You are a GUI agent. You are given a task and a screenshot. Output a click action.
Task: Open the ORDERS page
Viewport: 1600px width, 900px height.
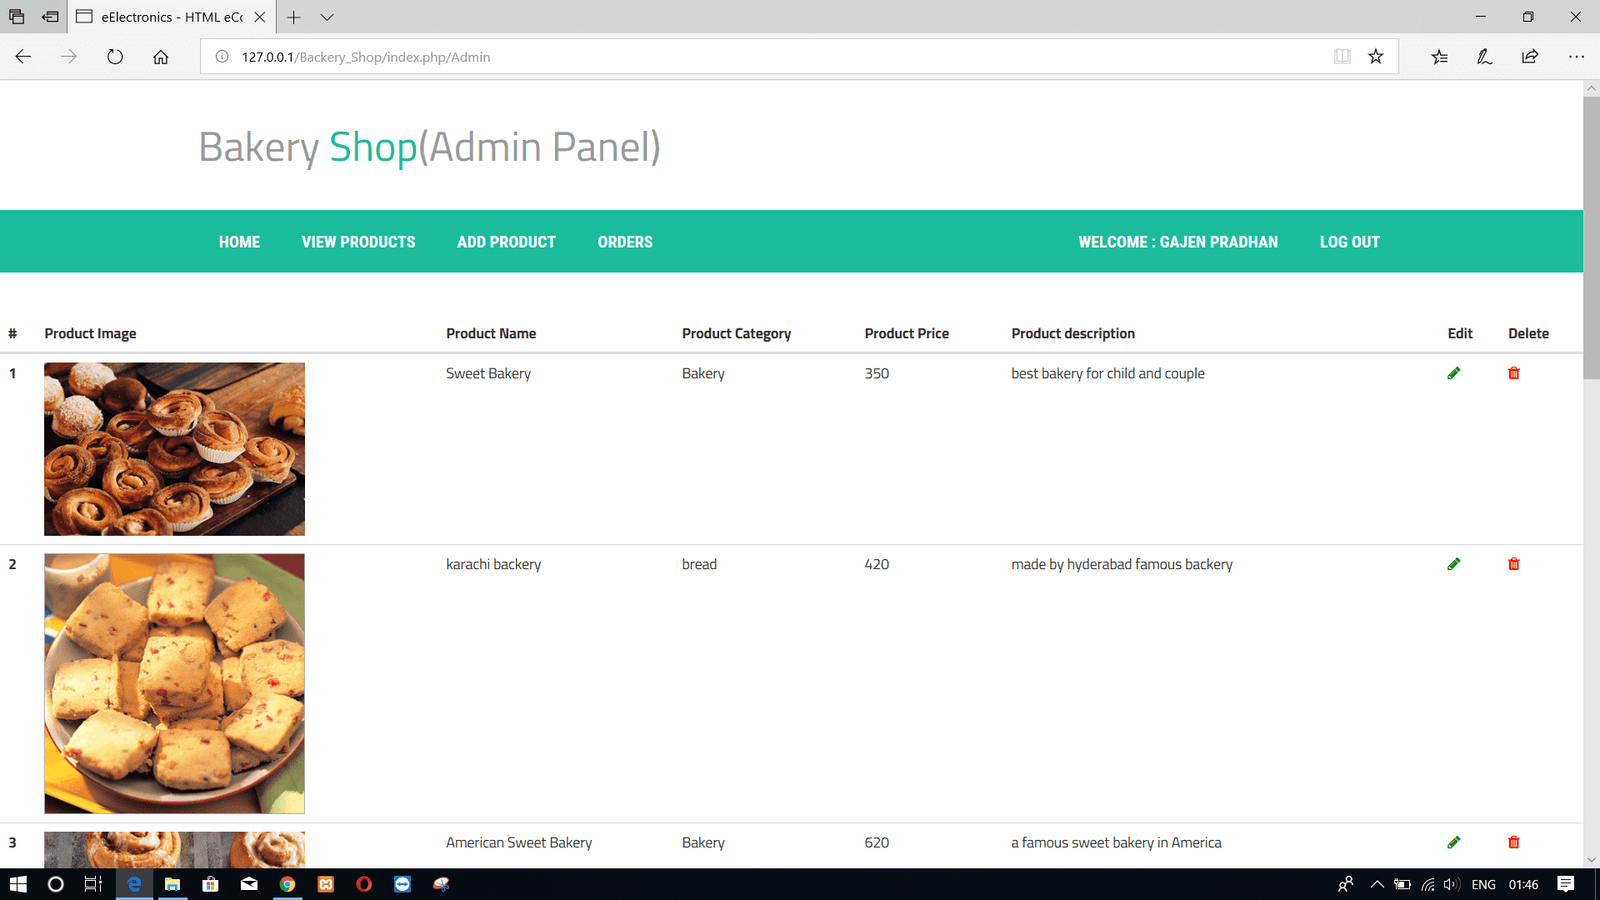625,242
